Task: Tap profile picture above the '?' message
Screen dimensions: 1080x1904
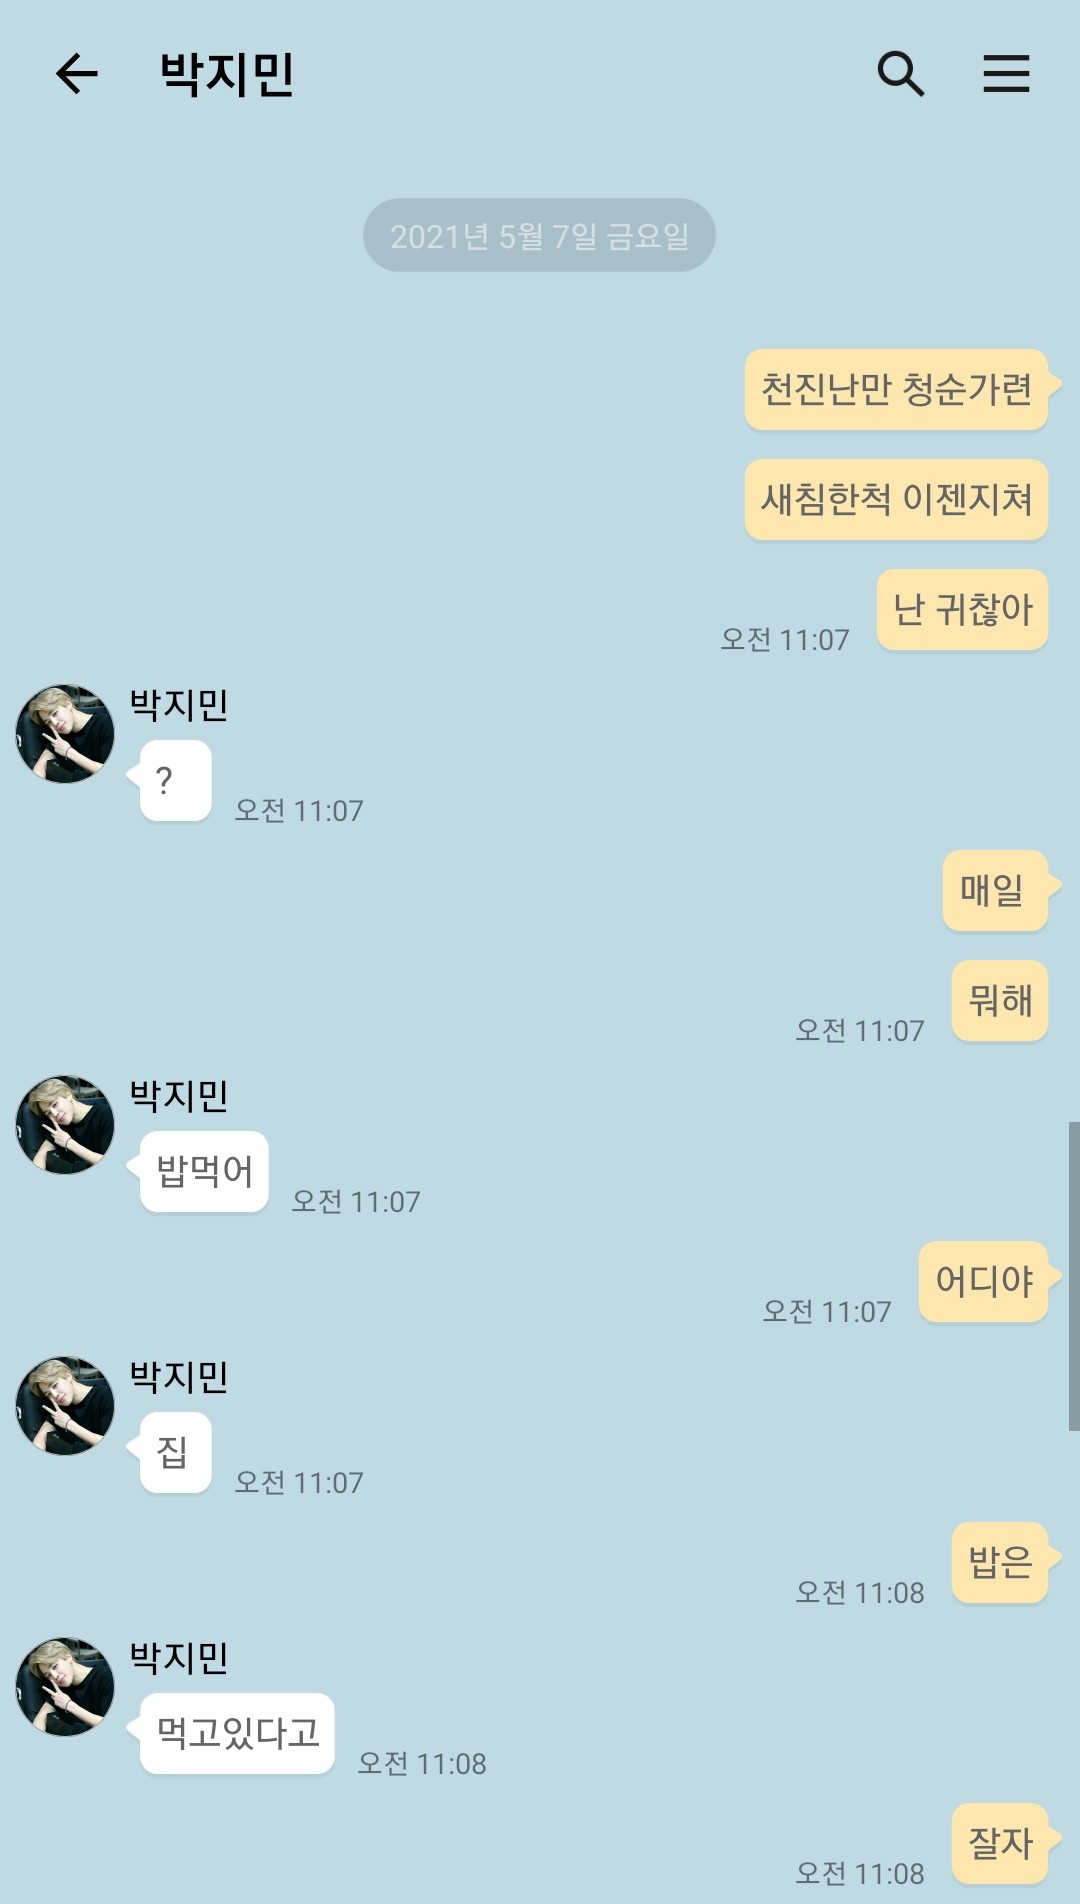Action: [x=65, y=734]
